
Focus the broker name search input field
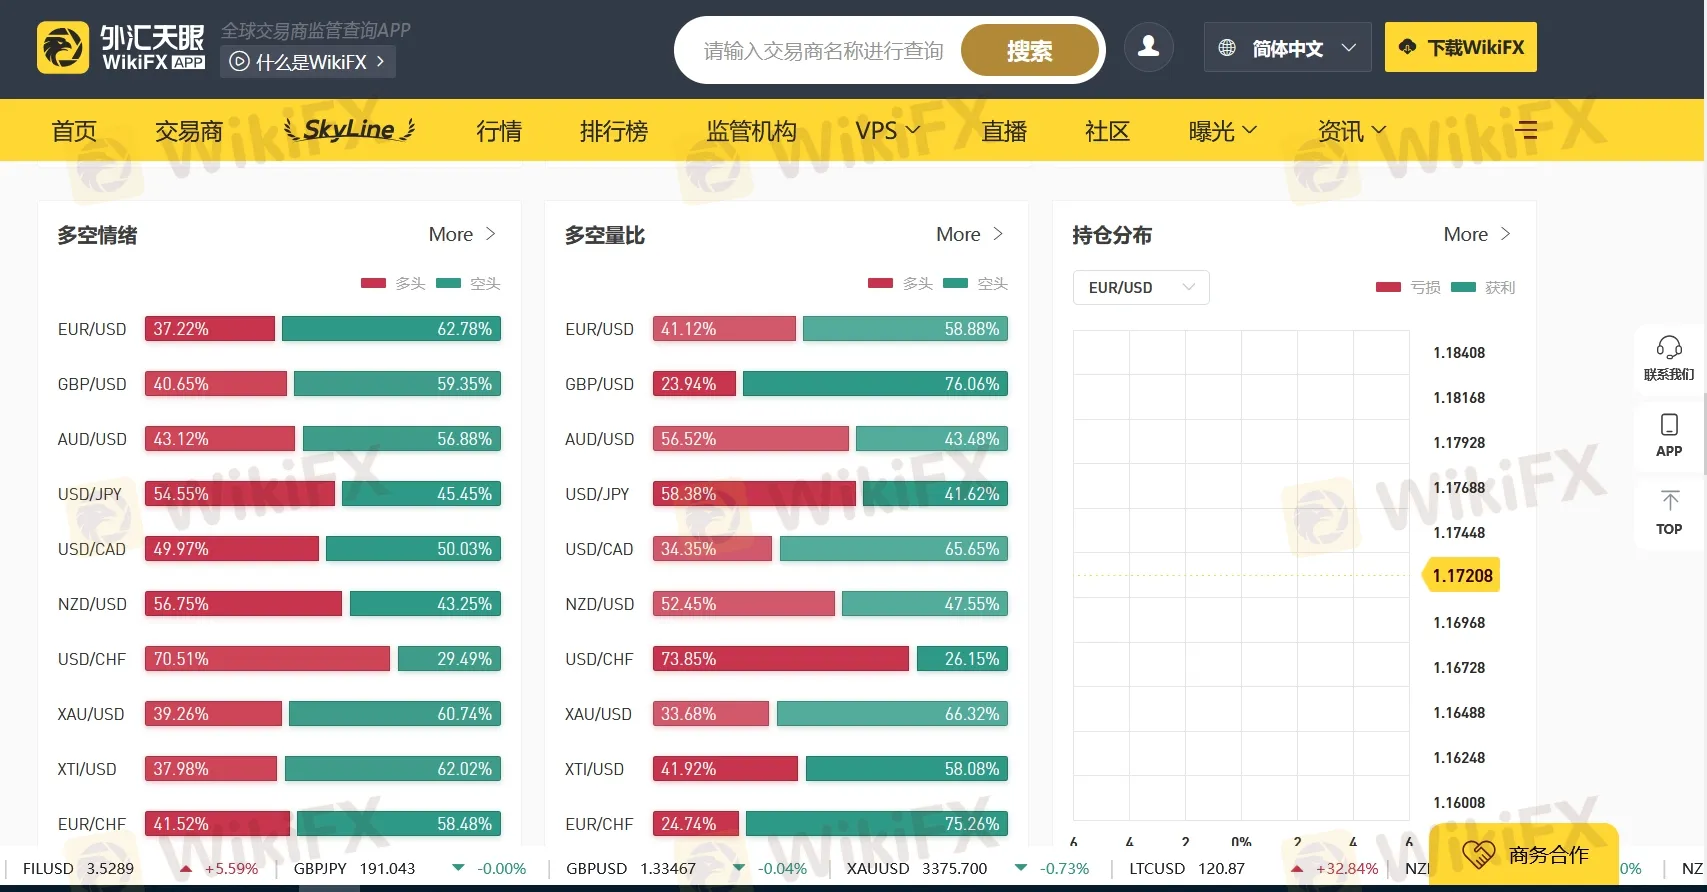pyautogui.click(x=822, y=51)
